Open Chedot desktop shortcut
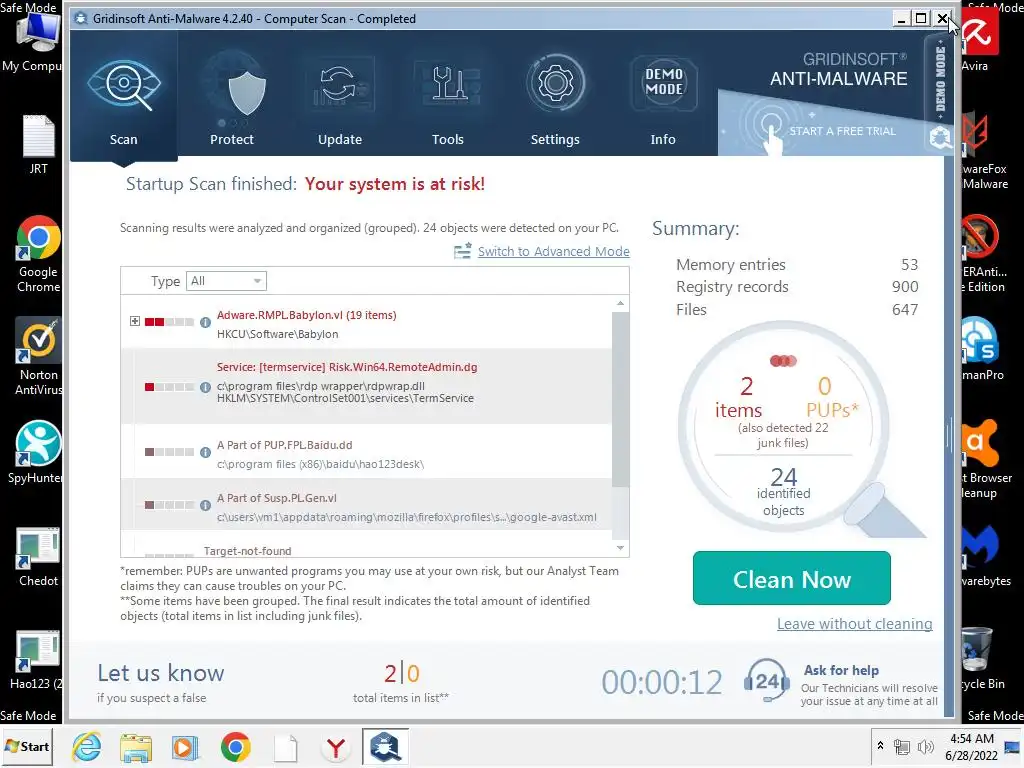The width and height of the screenshot is (1024, 768). click(x=38, y=557)
